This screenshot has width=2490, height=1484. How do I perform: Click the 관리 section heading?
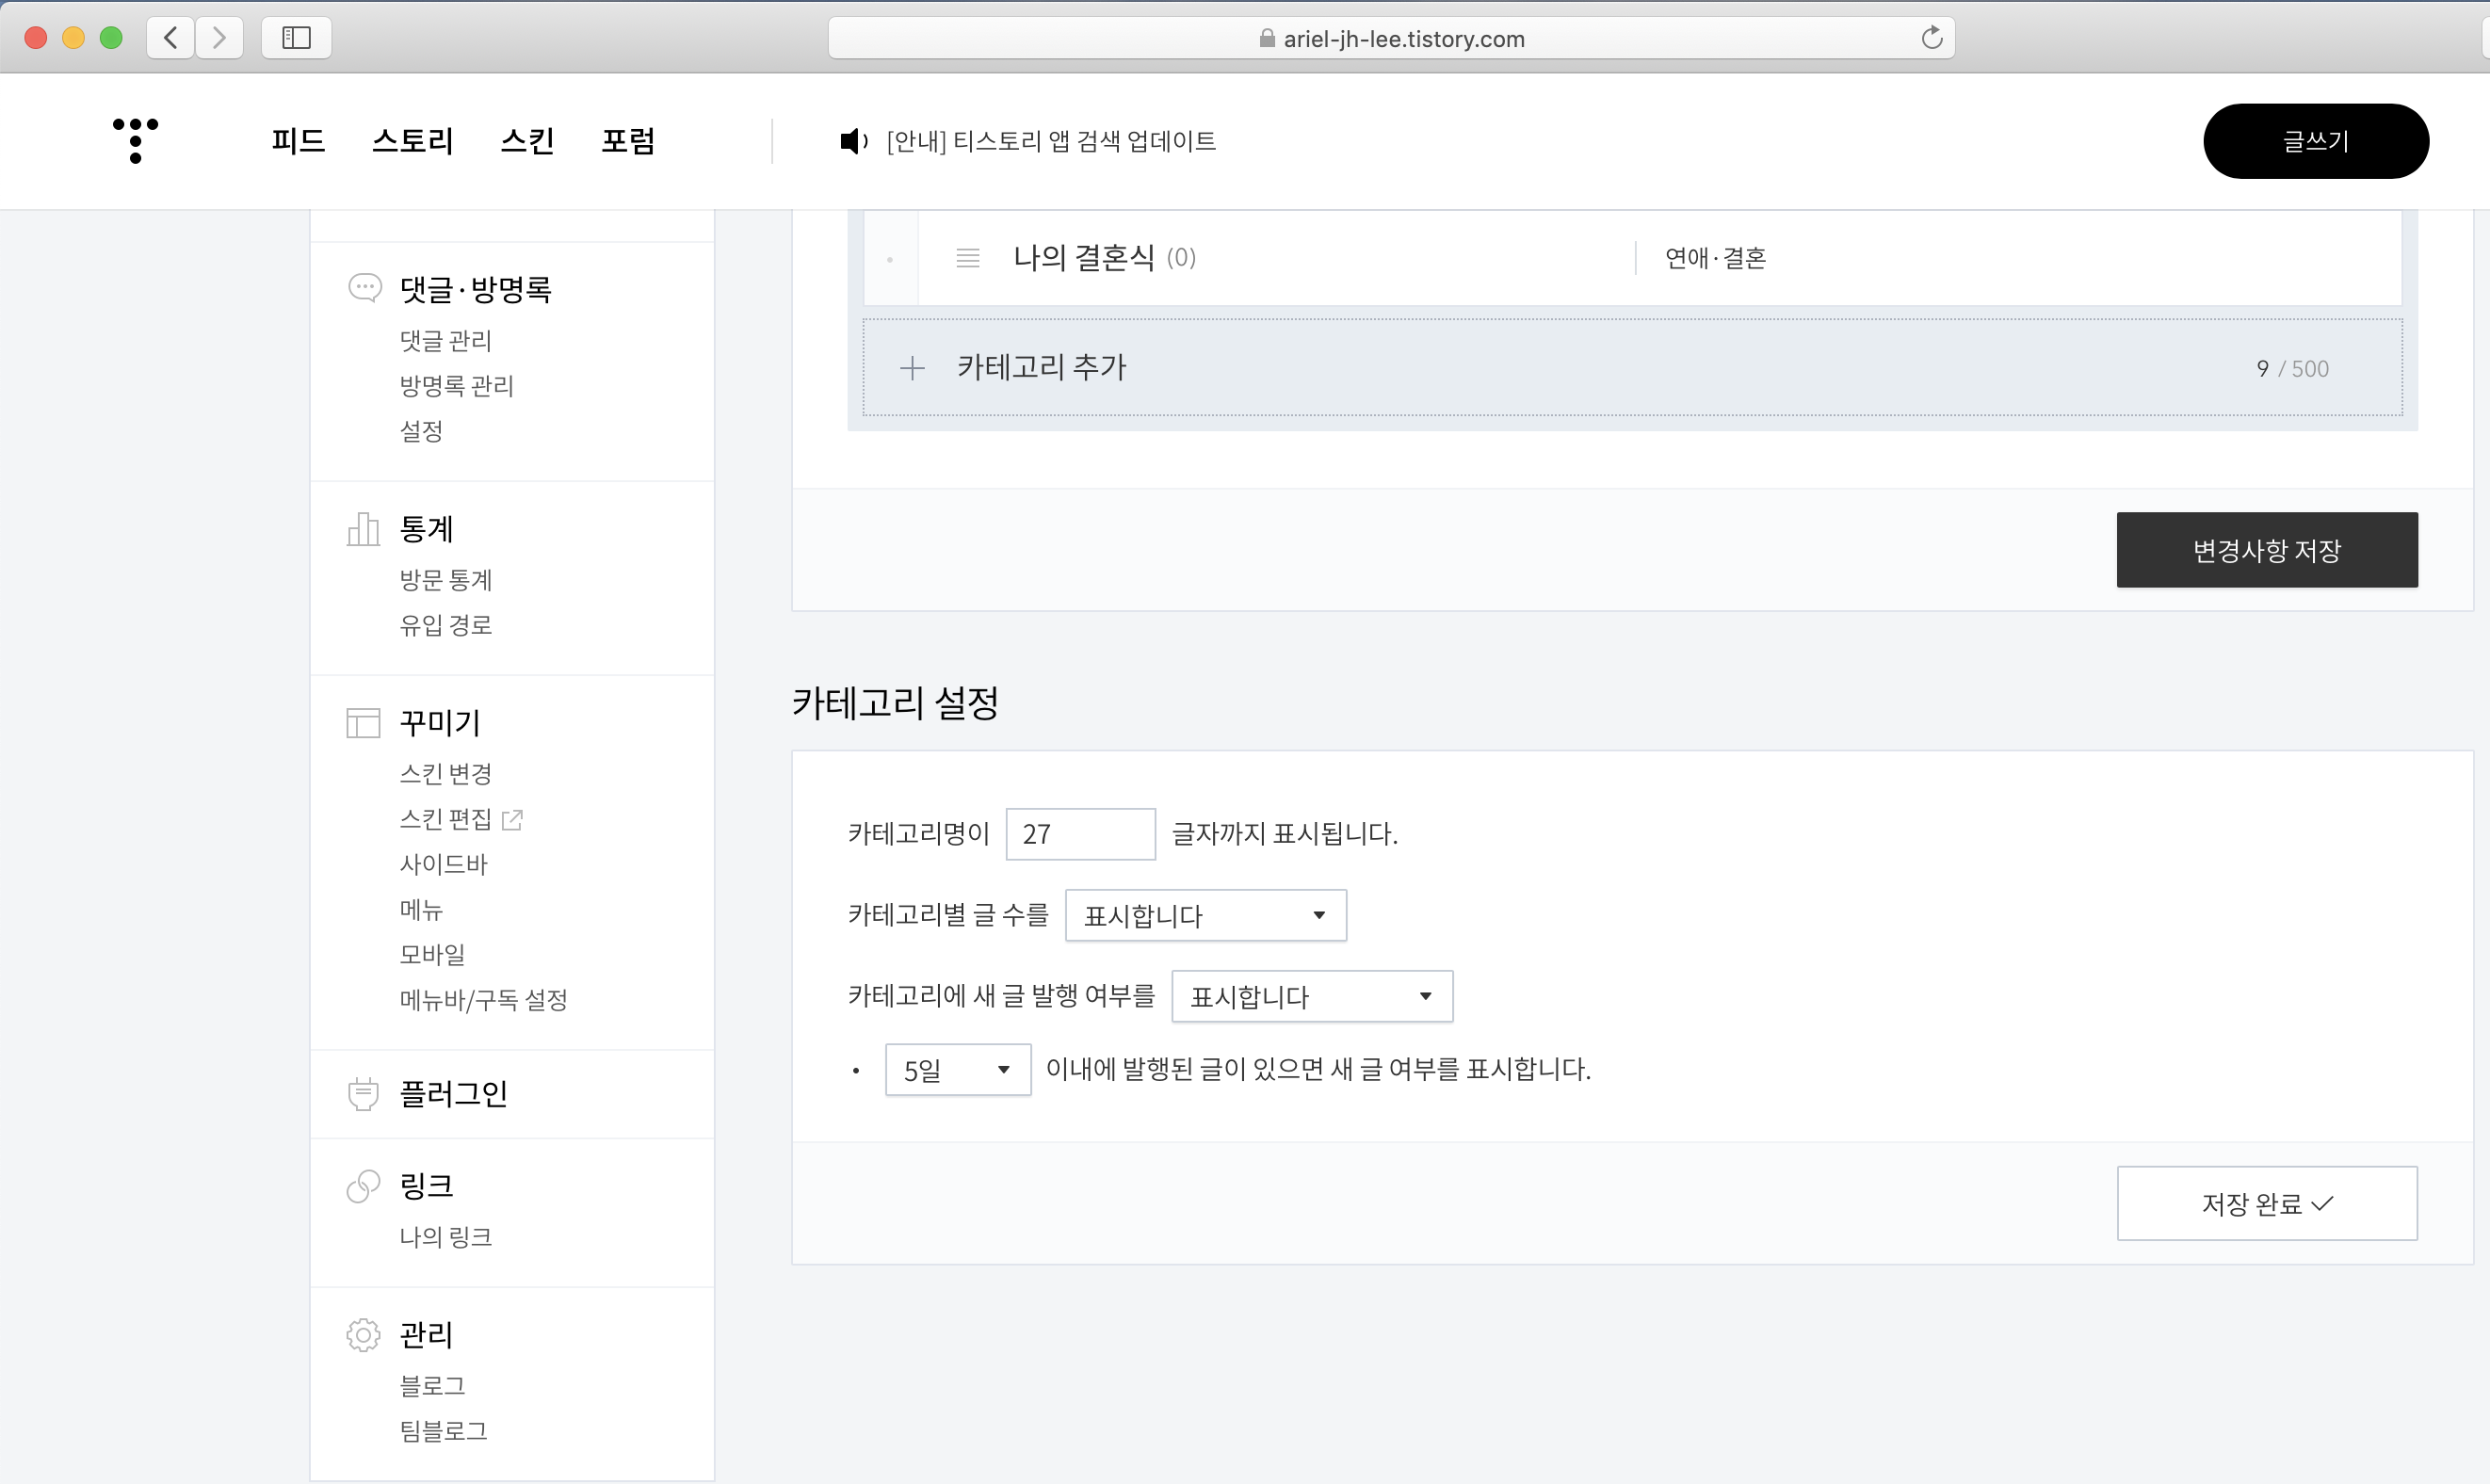click(426, 1334)
